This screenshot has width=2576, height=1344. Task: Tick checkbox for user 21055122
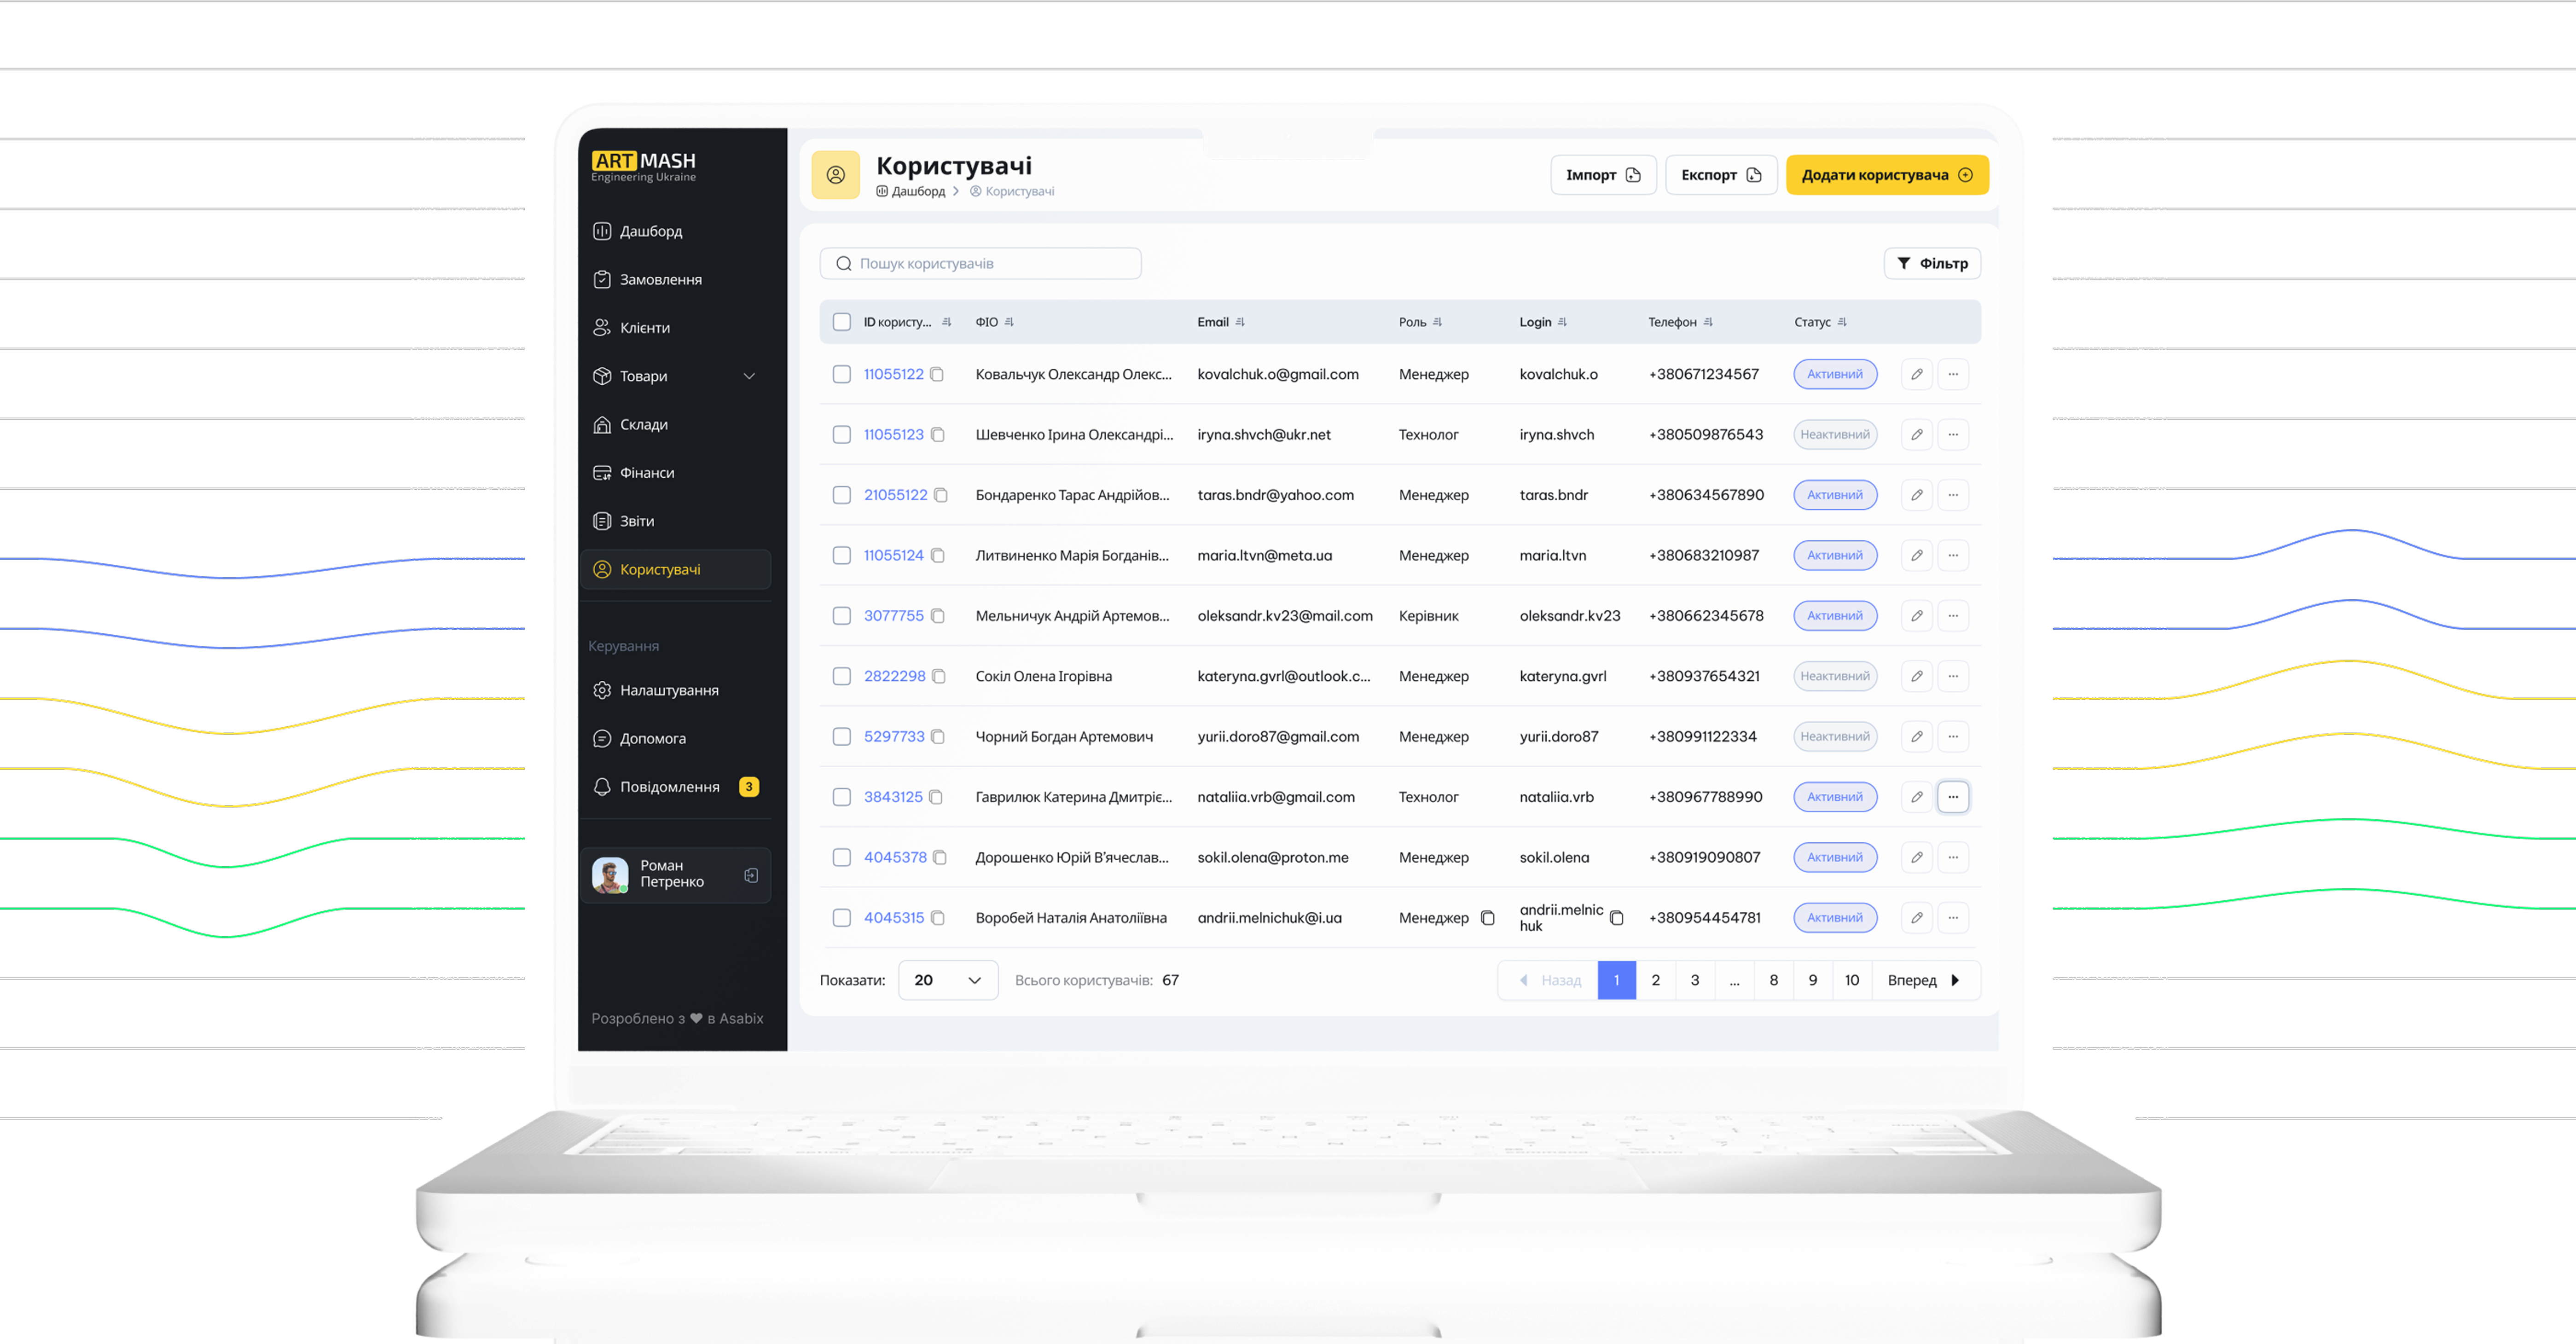(x=842, y=495)
